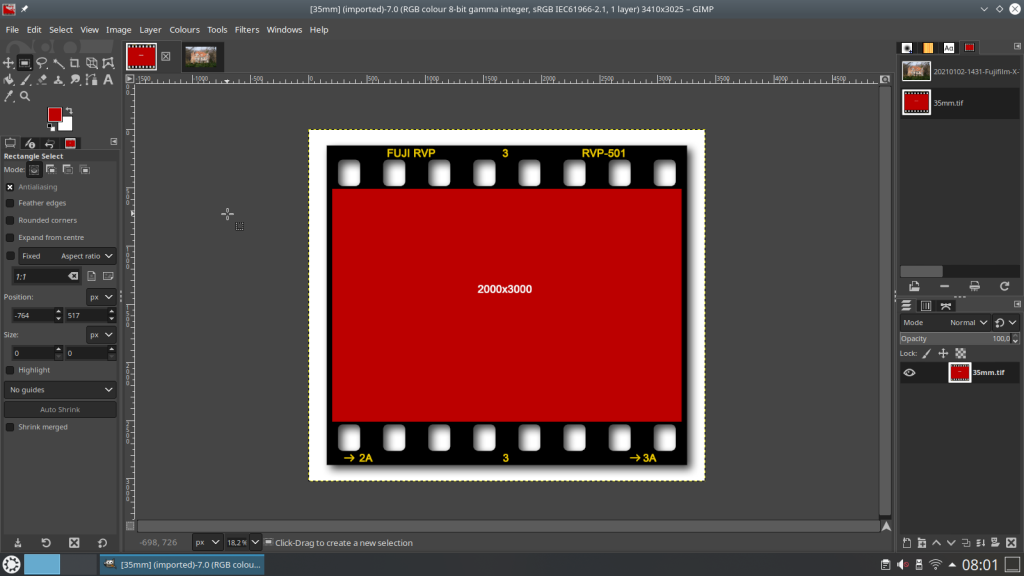1024x576 pixels.
Task: Select the Crop tool
Action: pyautogui.click(x=75, y=63)
